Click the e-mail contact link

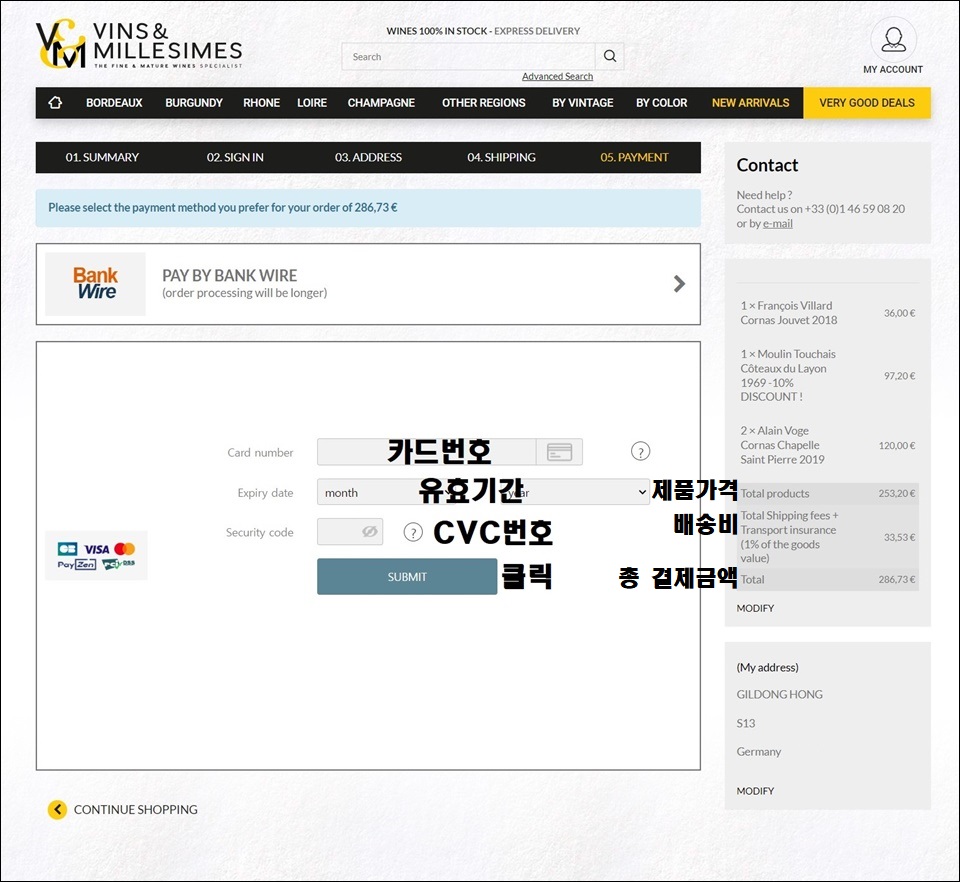click(778, 223)
